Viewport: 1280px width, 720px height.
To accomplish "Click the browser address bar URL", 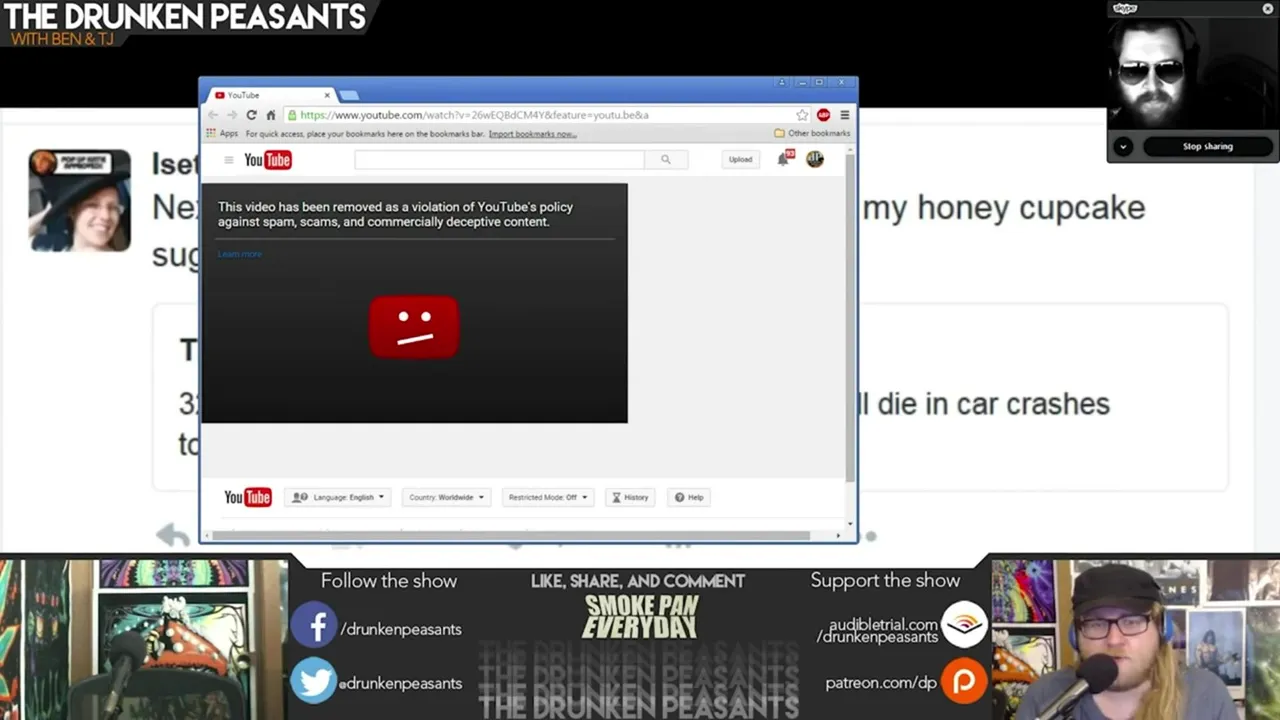I will tap(474, 115).
